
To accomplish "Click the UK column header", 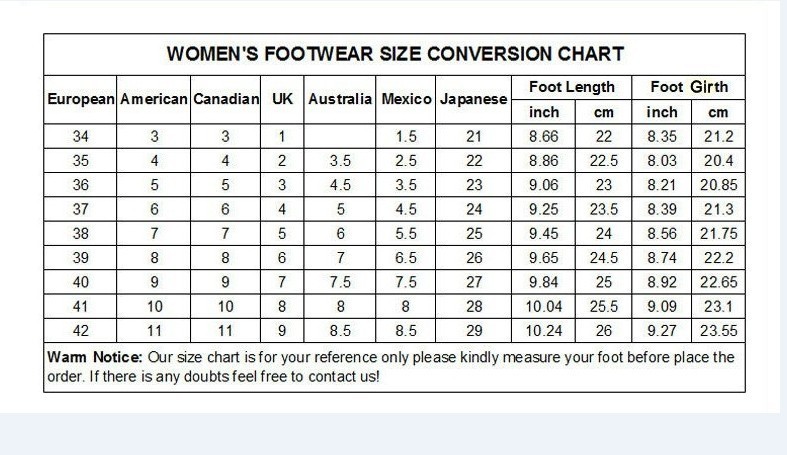I will (282, 98).
